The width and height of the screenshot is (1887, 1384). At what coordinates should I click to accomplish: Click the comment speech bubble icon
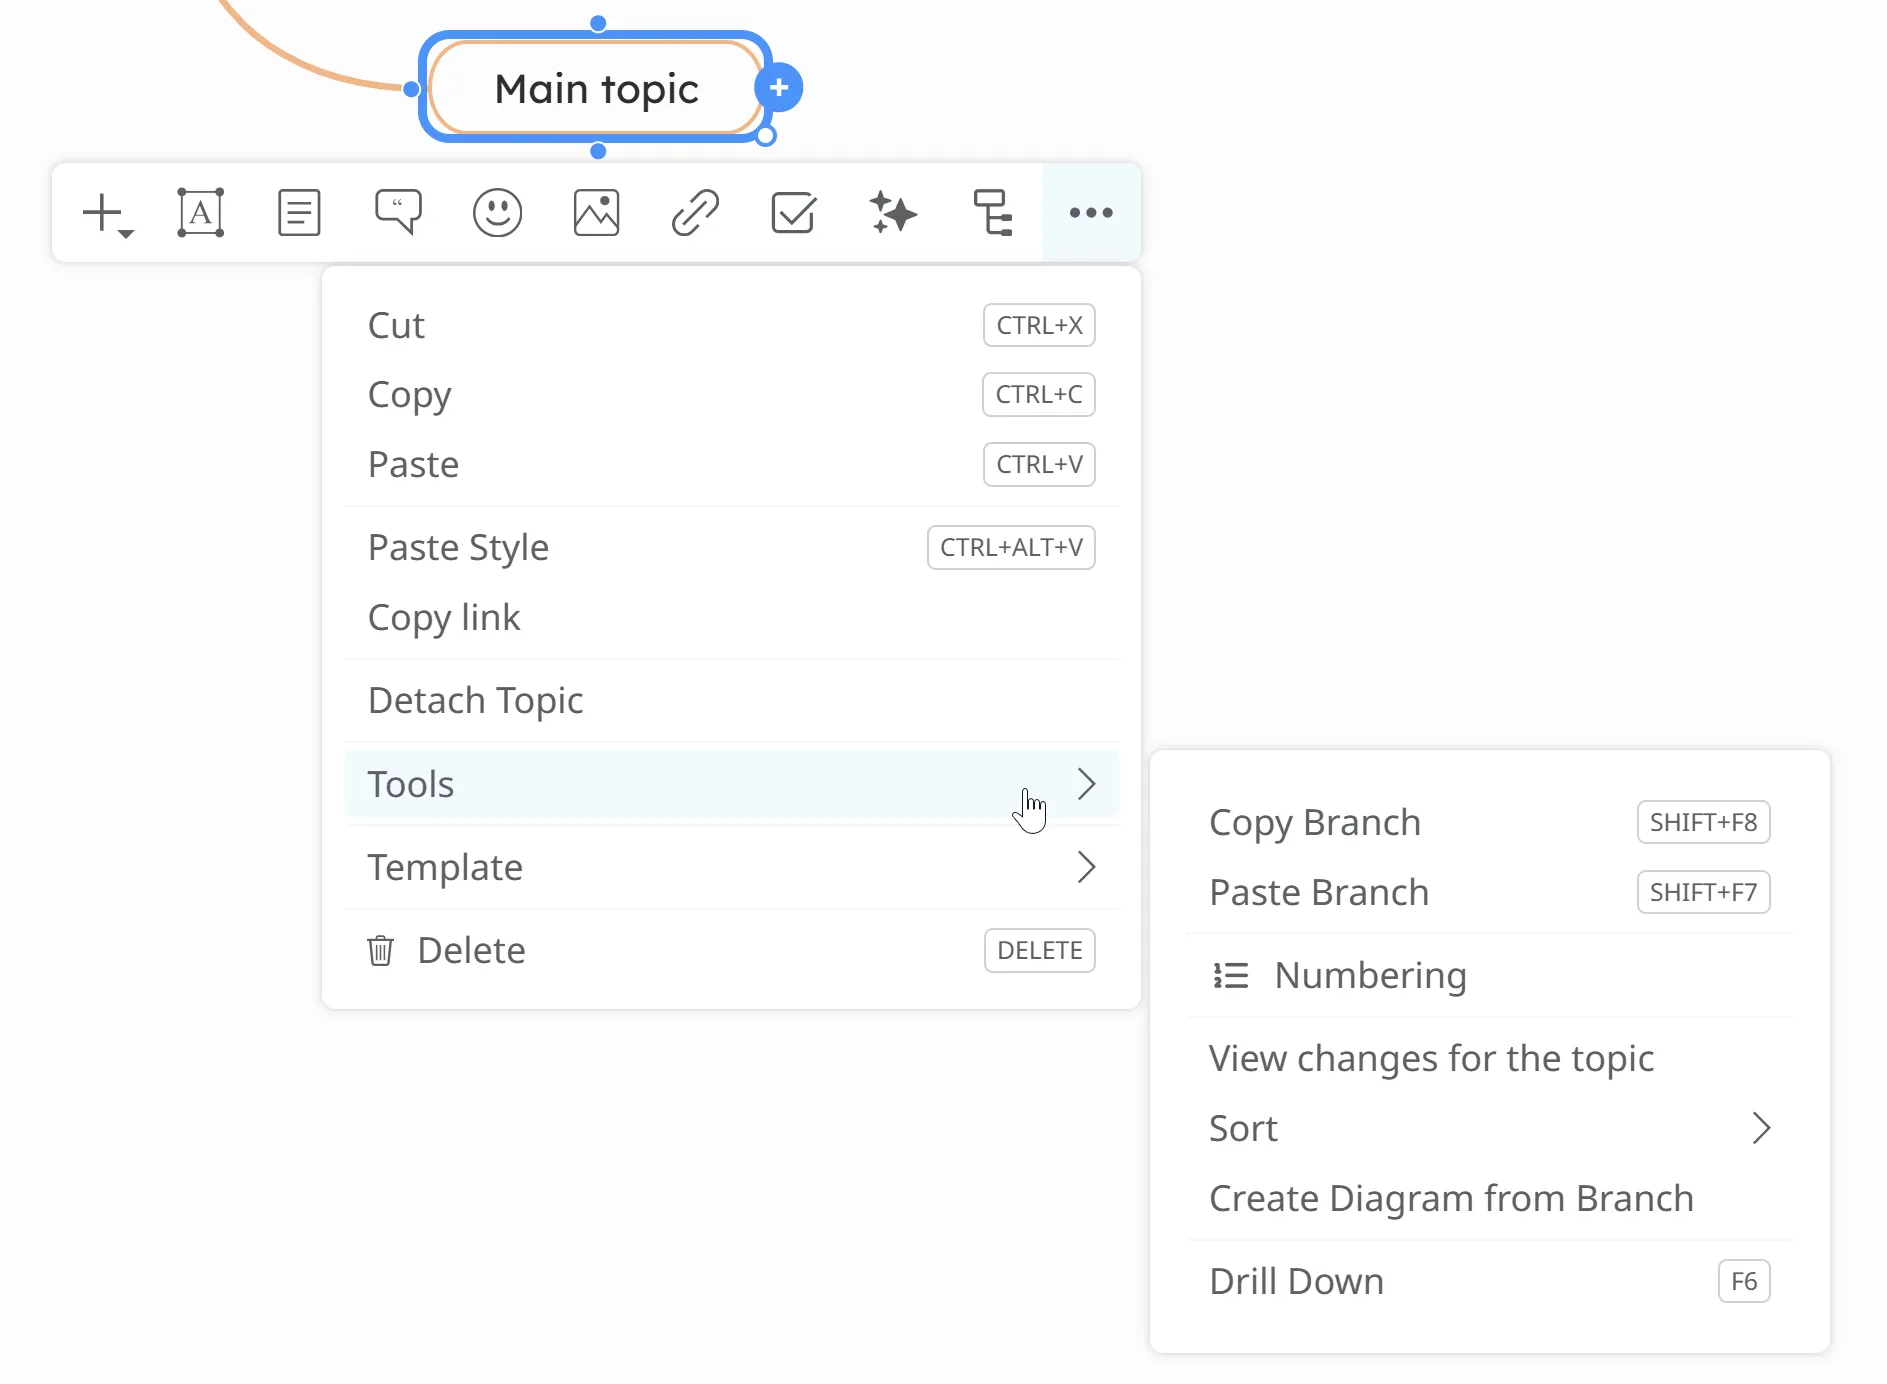[398, 213]
